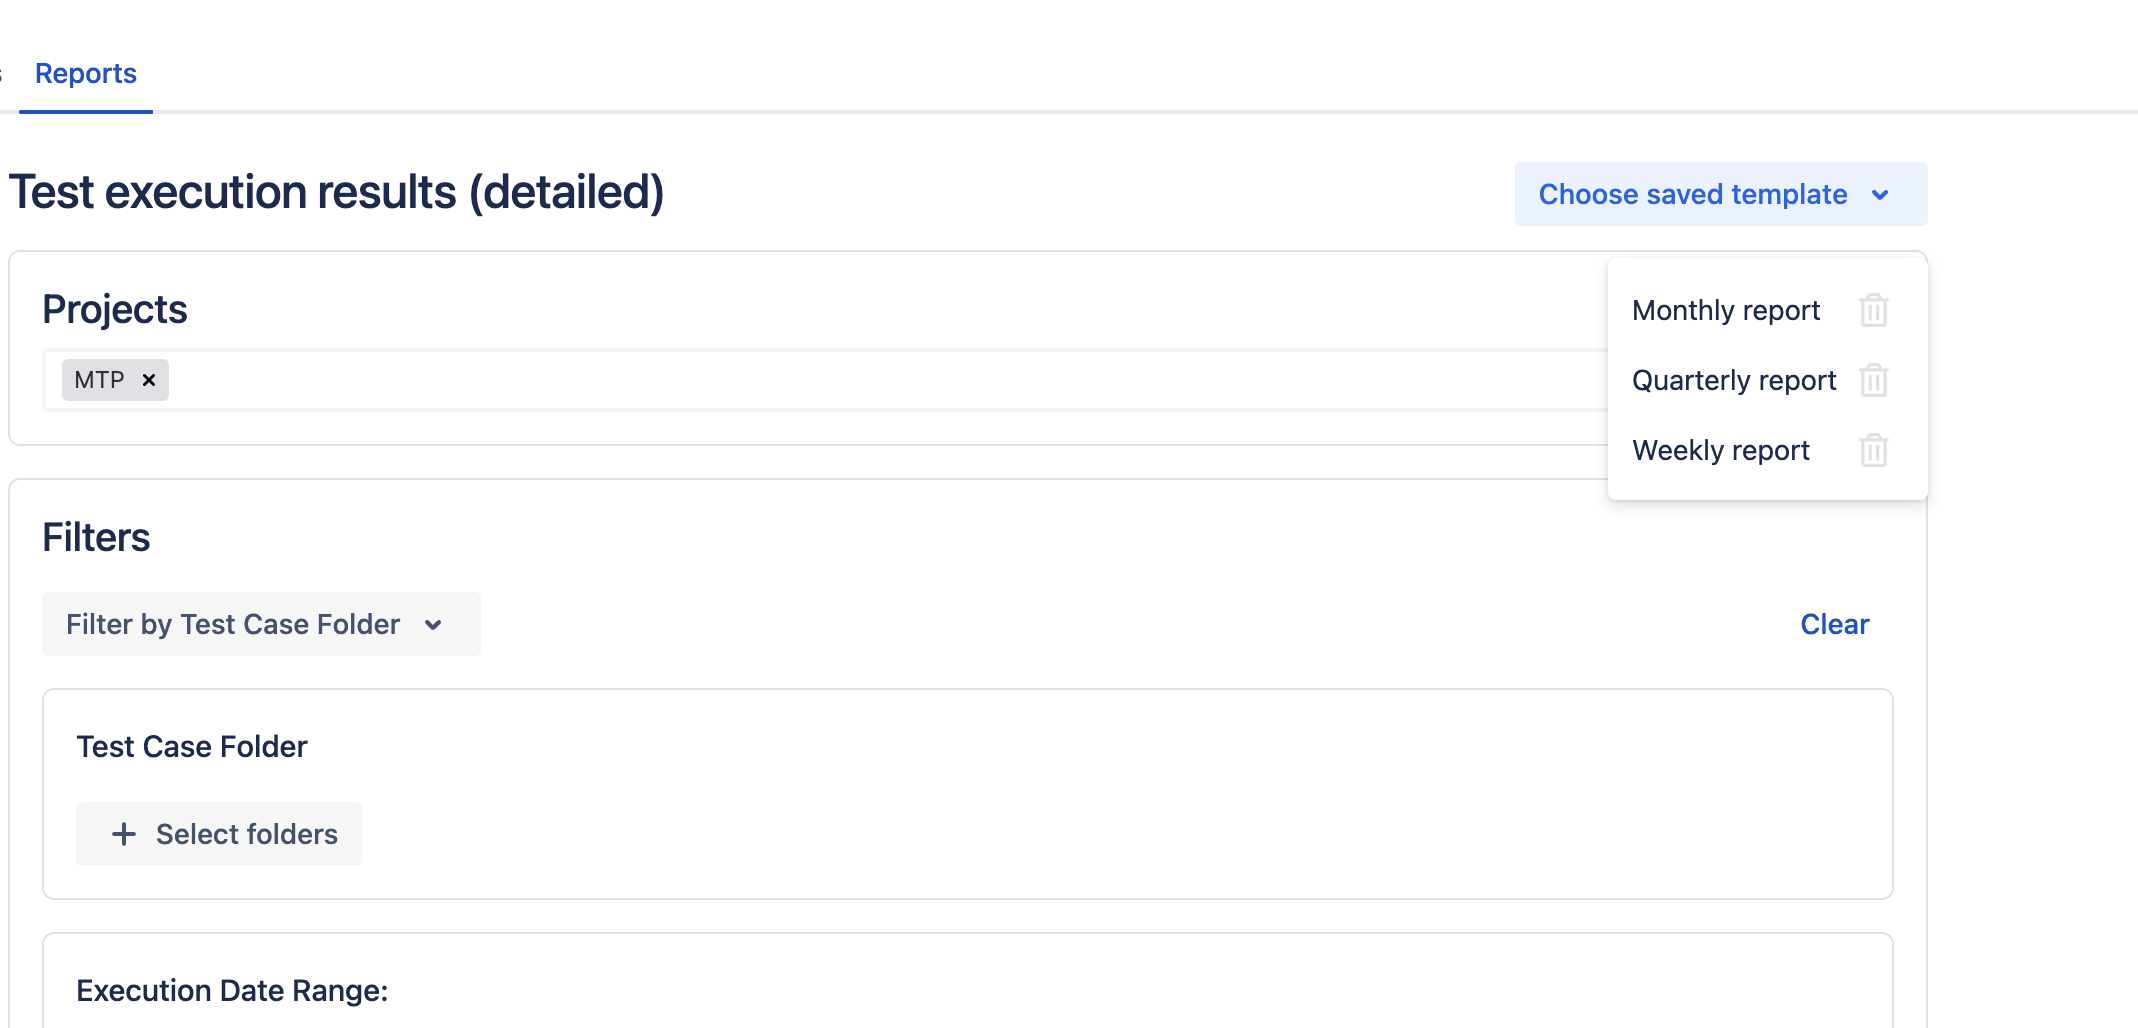This screenshot has height=1028, width=2138.
Task: Delete the Monthly report template
Action: (x=1873, y=311)
